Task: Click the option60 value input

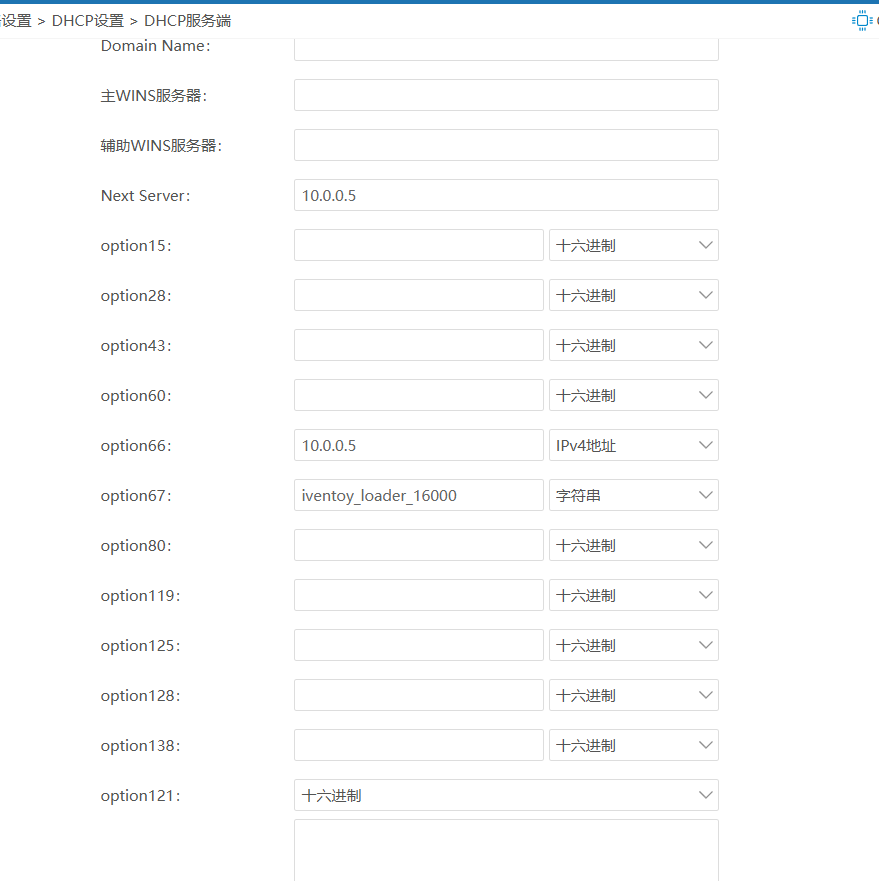Action: coord(418,395)
